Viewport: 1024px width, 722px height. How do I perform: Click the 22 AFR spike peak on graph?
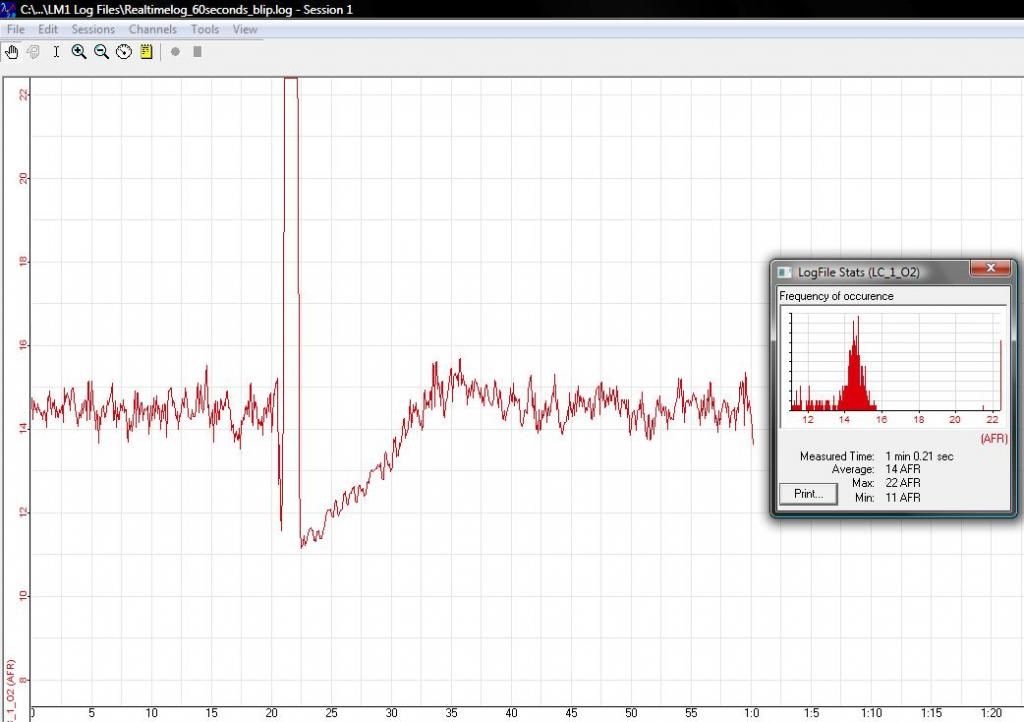tap(290, 79)
